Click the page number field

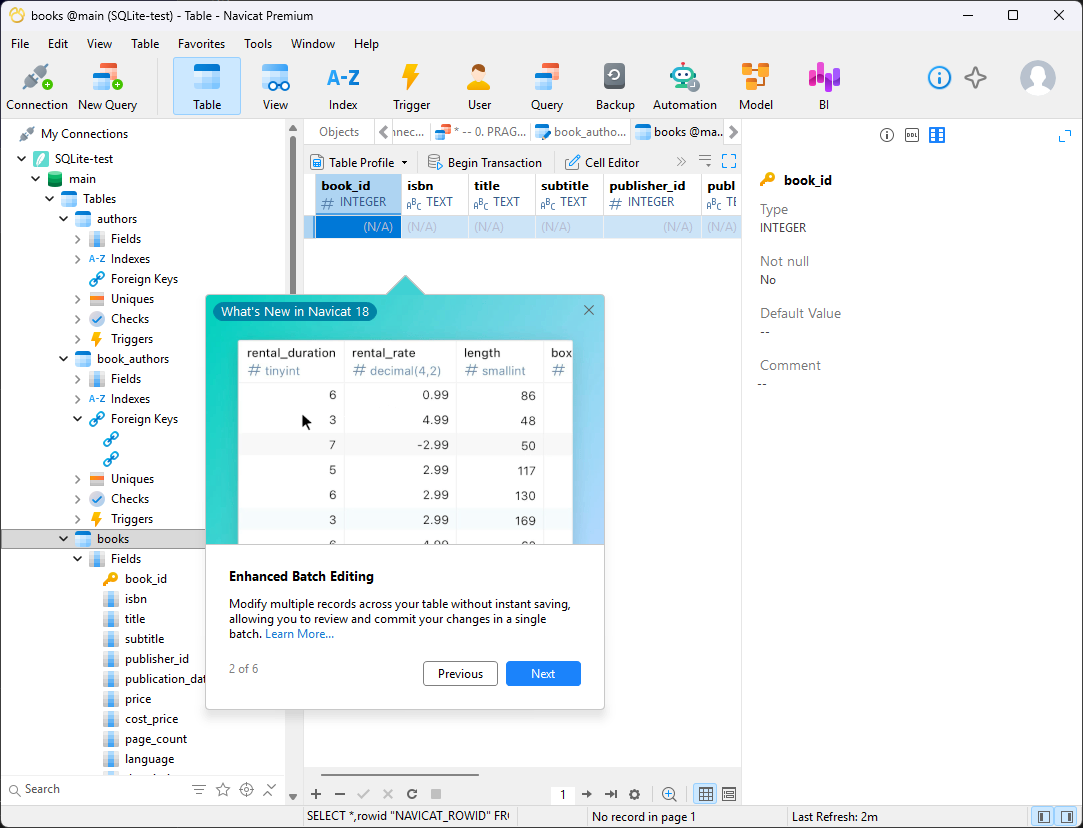562,794
